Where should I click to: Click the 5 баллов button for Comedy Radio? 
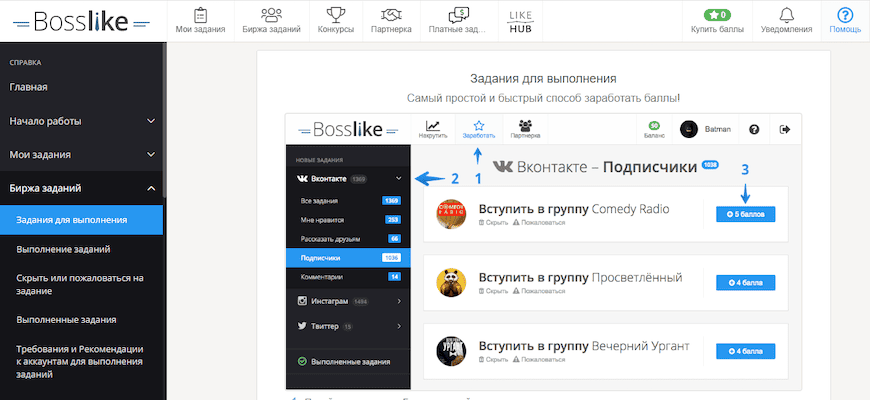click(x=745, y=214)
